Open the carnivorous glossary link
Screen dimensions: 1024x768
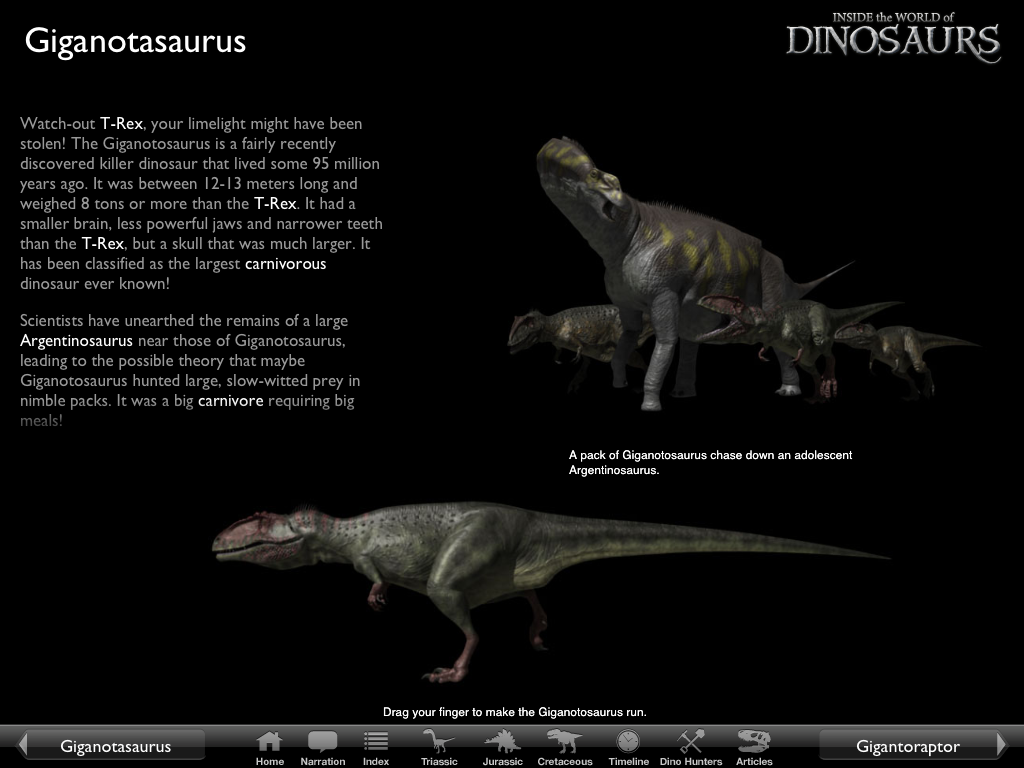(285, 264)
